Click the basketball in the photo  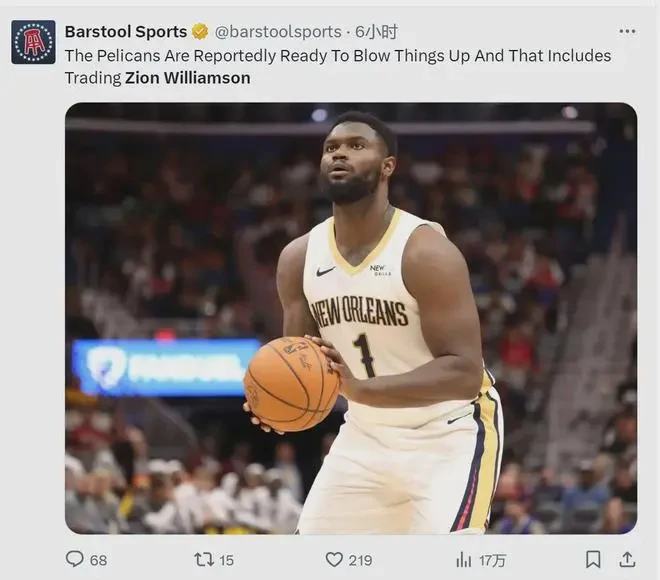pos(292,384)
